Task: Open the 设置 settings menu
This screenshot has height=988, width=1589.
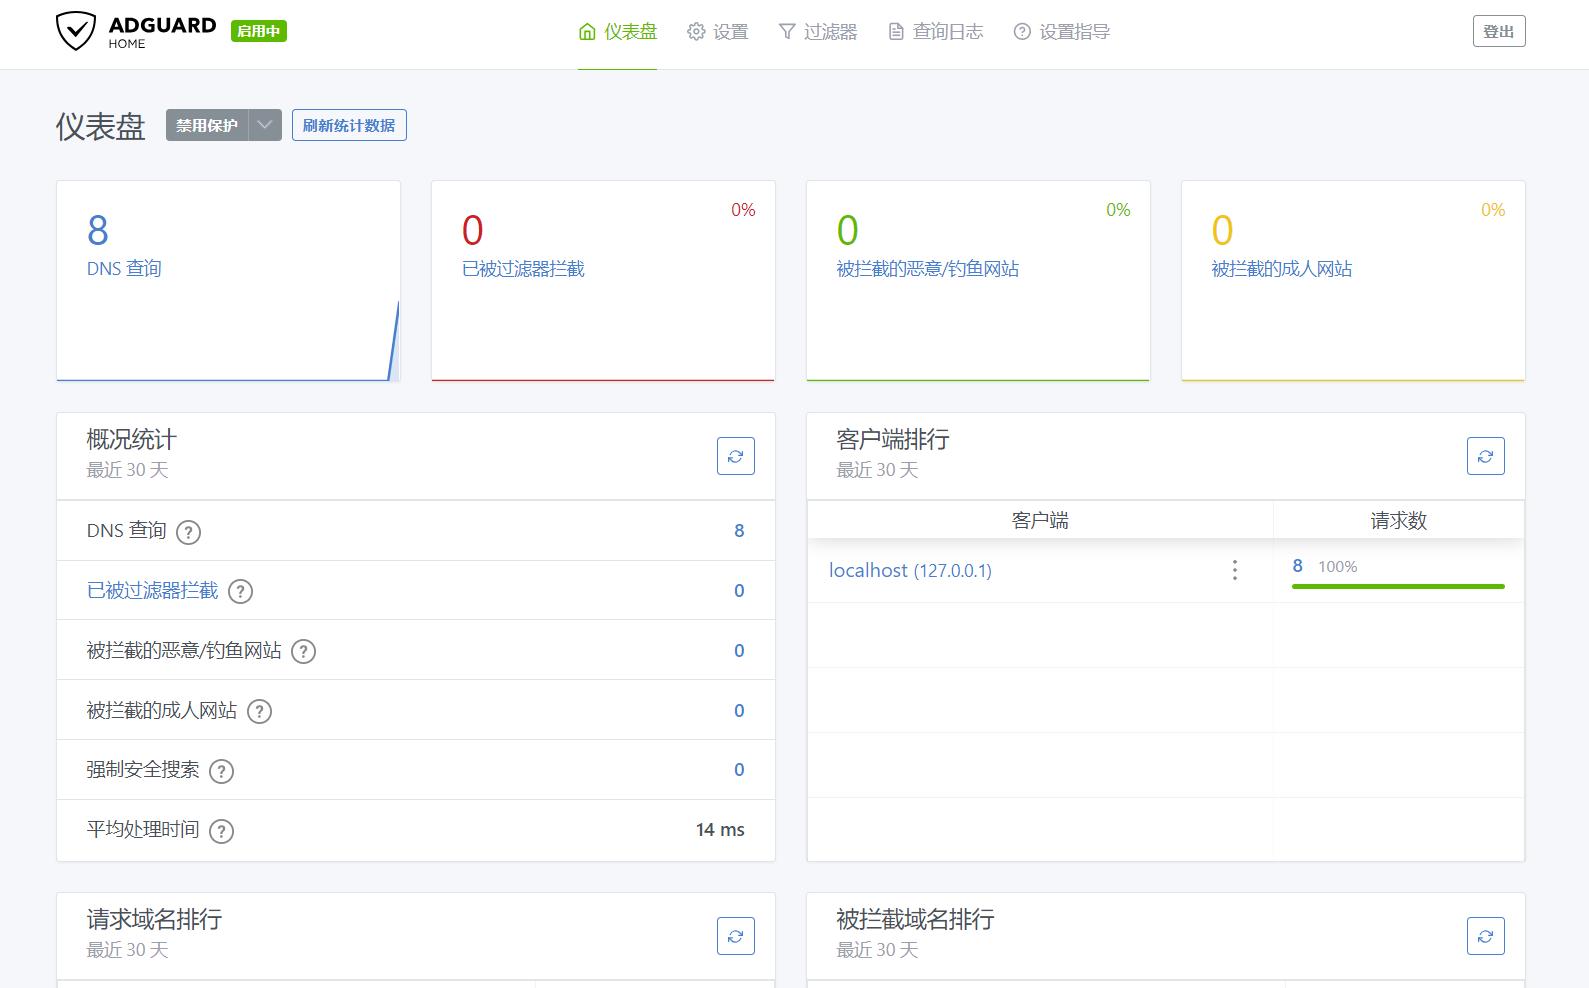Action: (718, 32)
